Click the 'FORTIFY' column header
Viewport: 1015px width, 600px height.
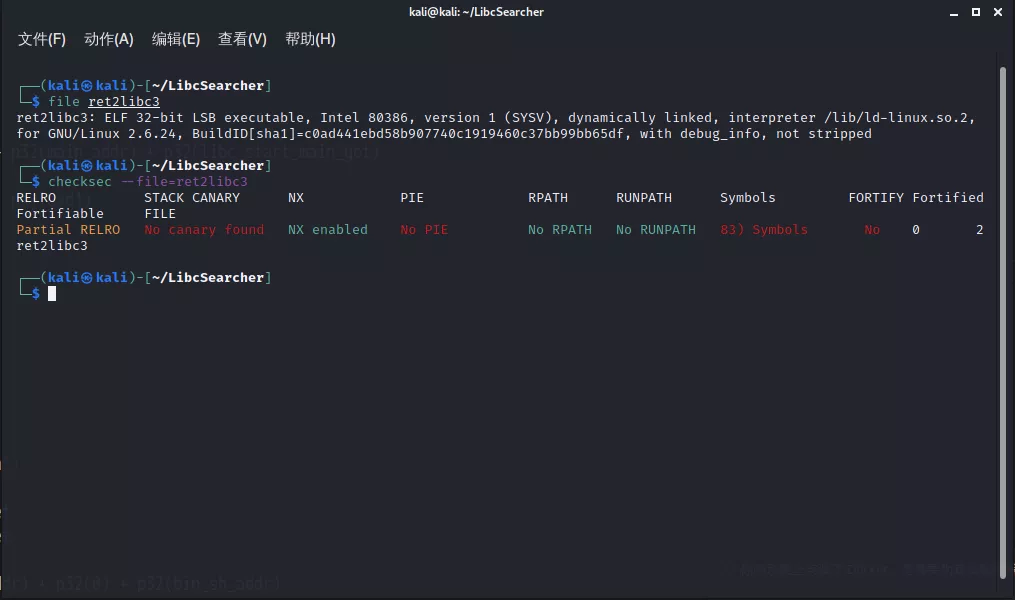(876, 197)
